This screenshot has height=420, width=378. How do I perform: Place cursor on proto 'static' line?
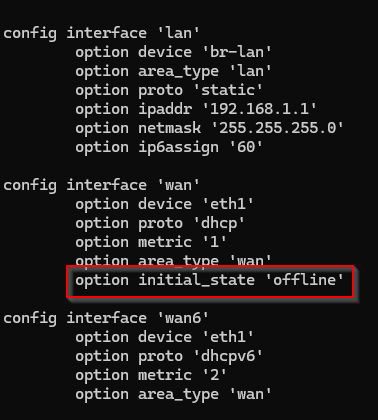tap(169, 91)
